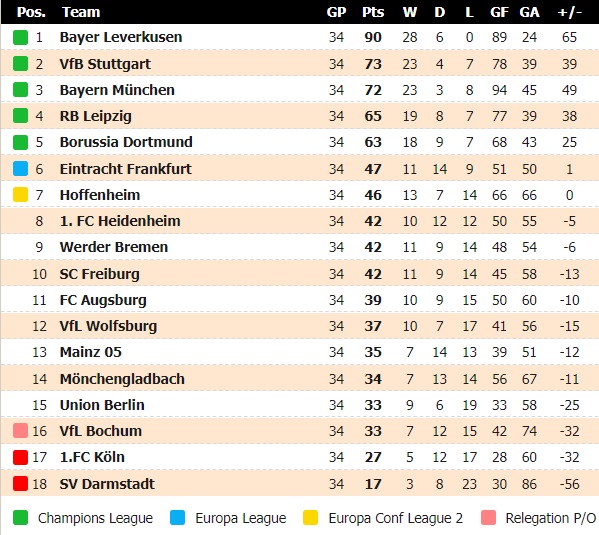Open the Union Berlin team link
This screenshot has width=599, height=535.
click(x=102, y=405)
